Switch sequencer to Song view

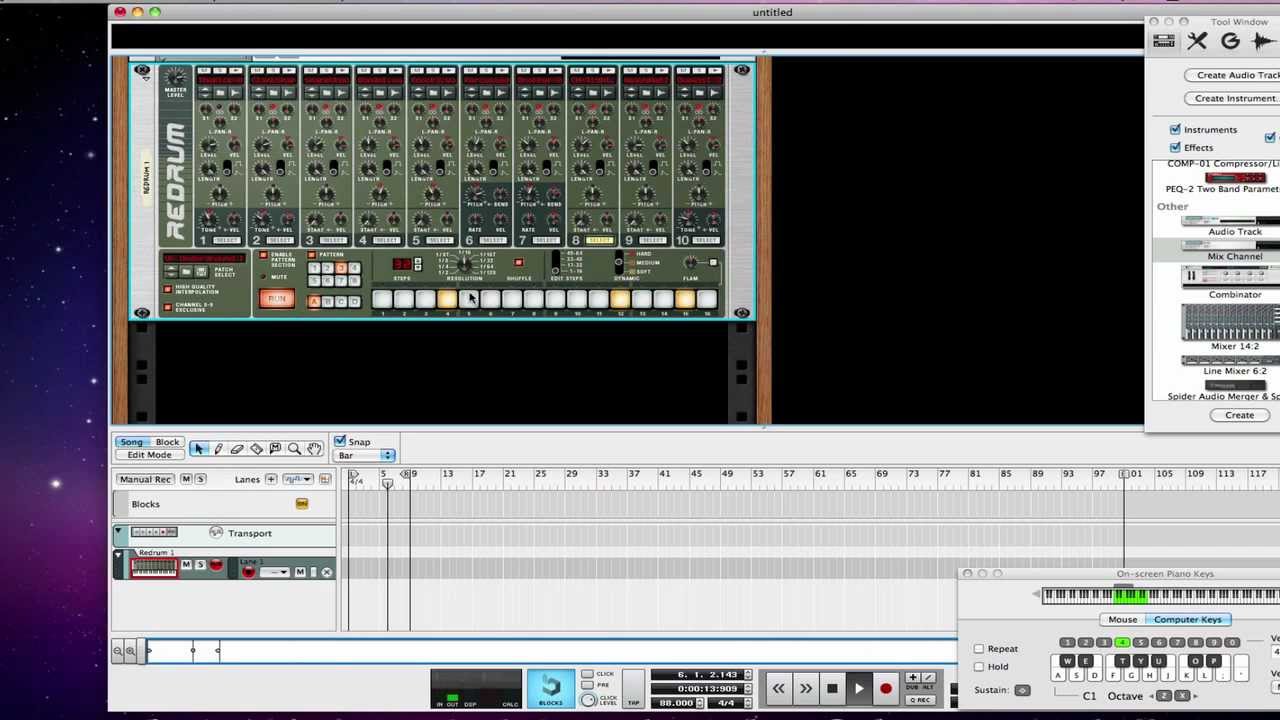click(x=131, y=442)
